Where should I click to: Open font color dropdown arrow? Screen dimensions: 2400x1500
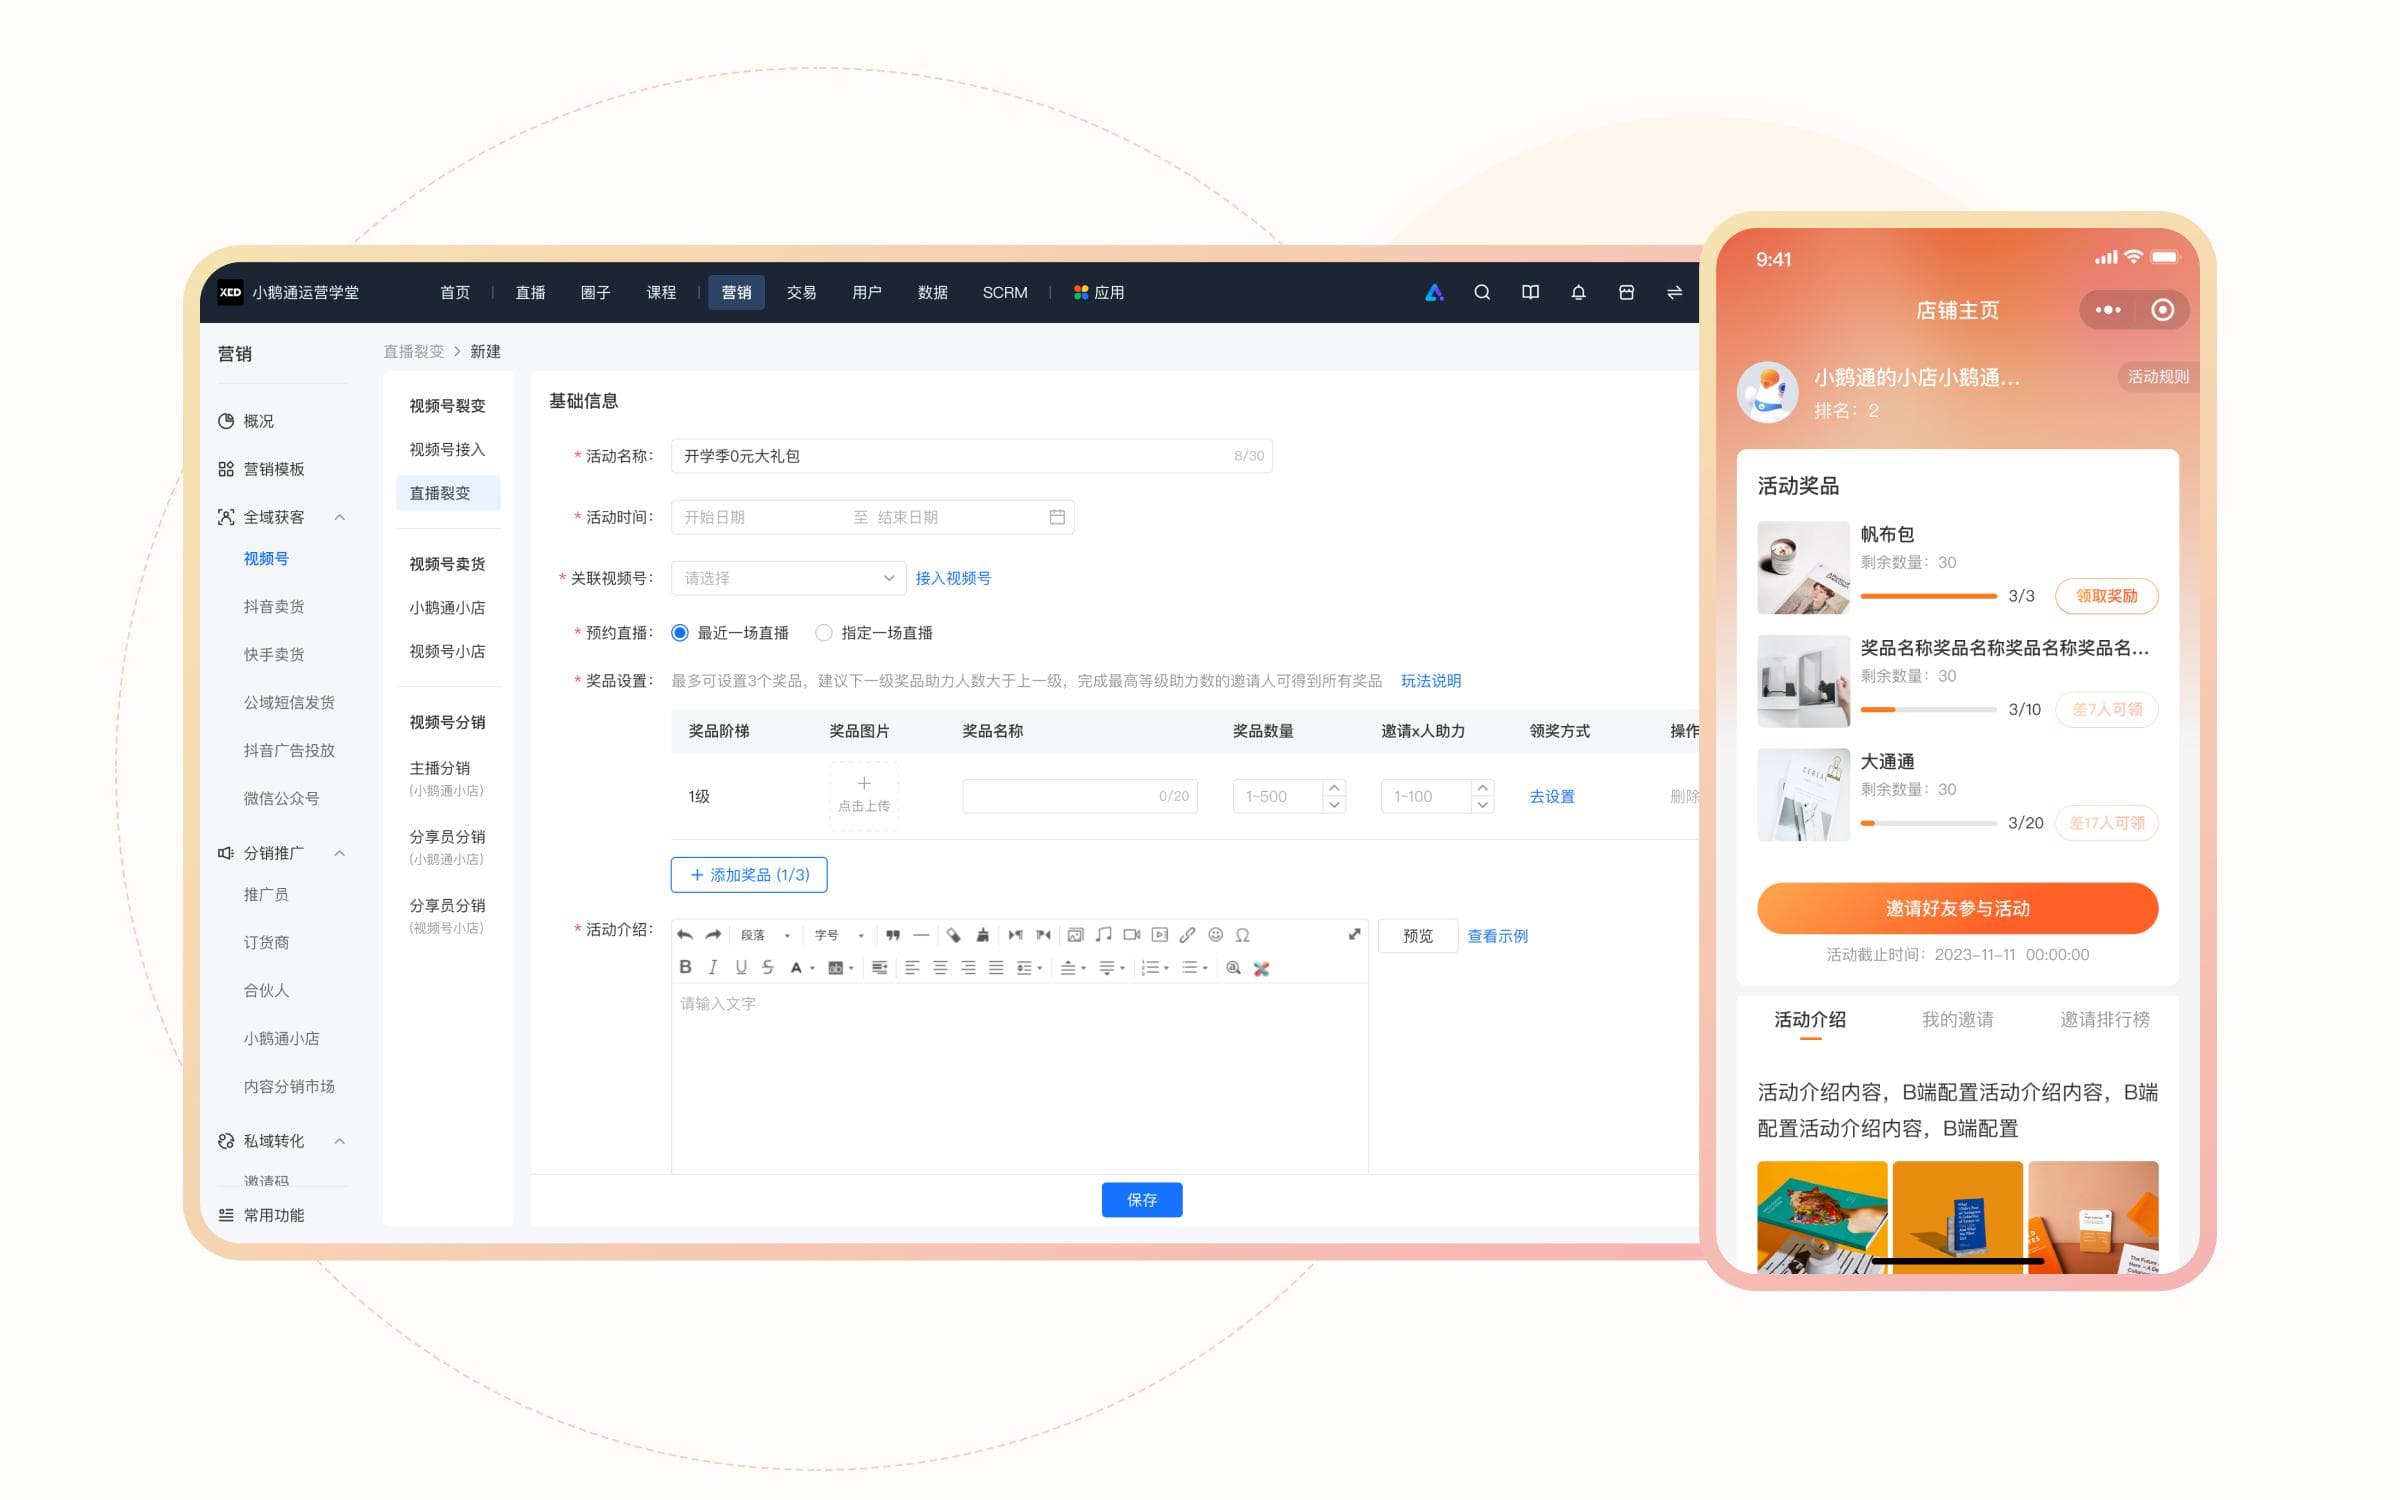tap(813, 968)
